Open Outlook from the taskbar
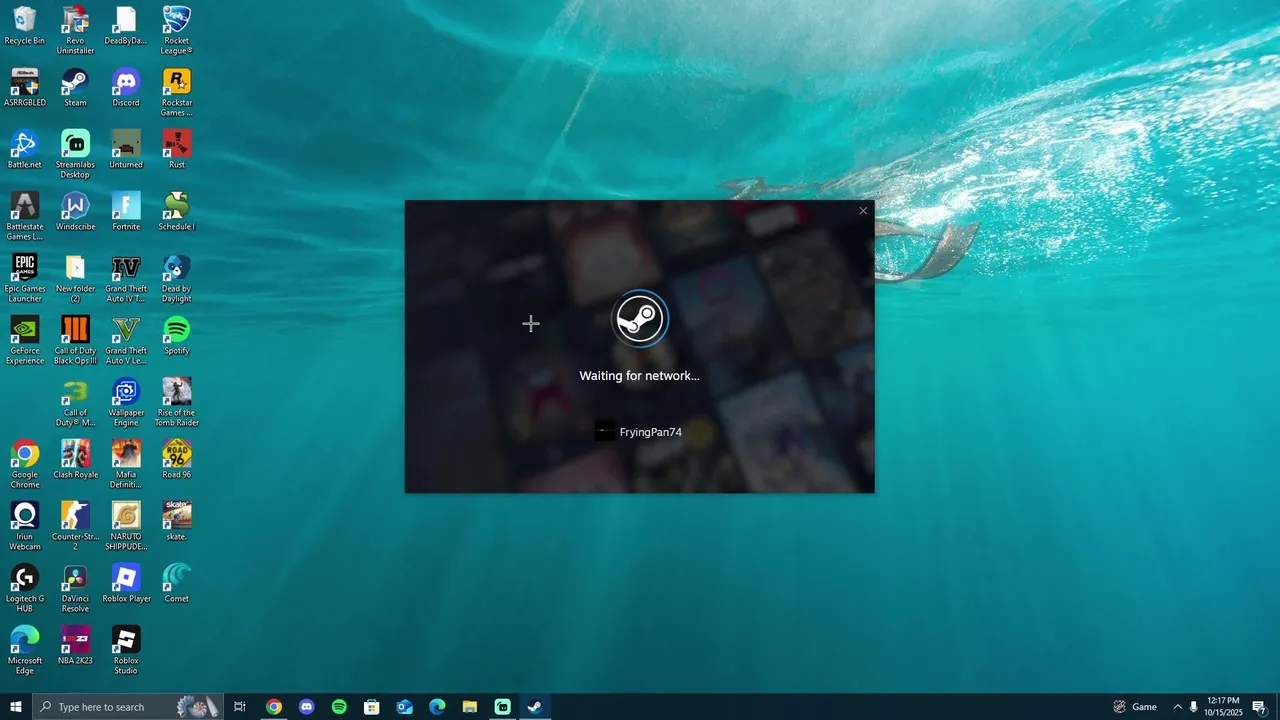Screen dimensions: 1280x720 coord(405,707)
